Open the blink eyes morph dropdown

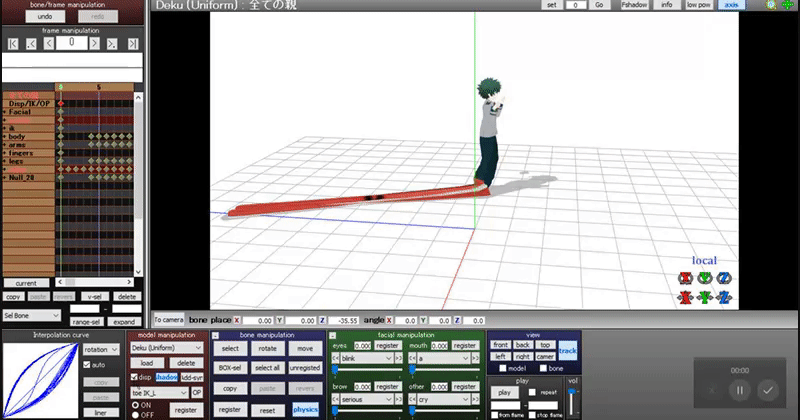pyautogui.click(x=366, y=358)
